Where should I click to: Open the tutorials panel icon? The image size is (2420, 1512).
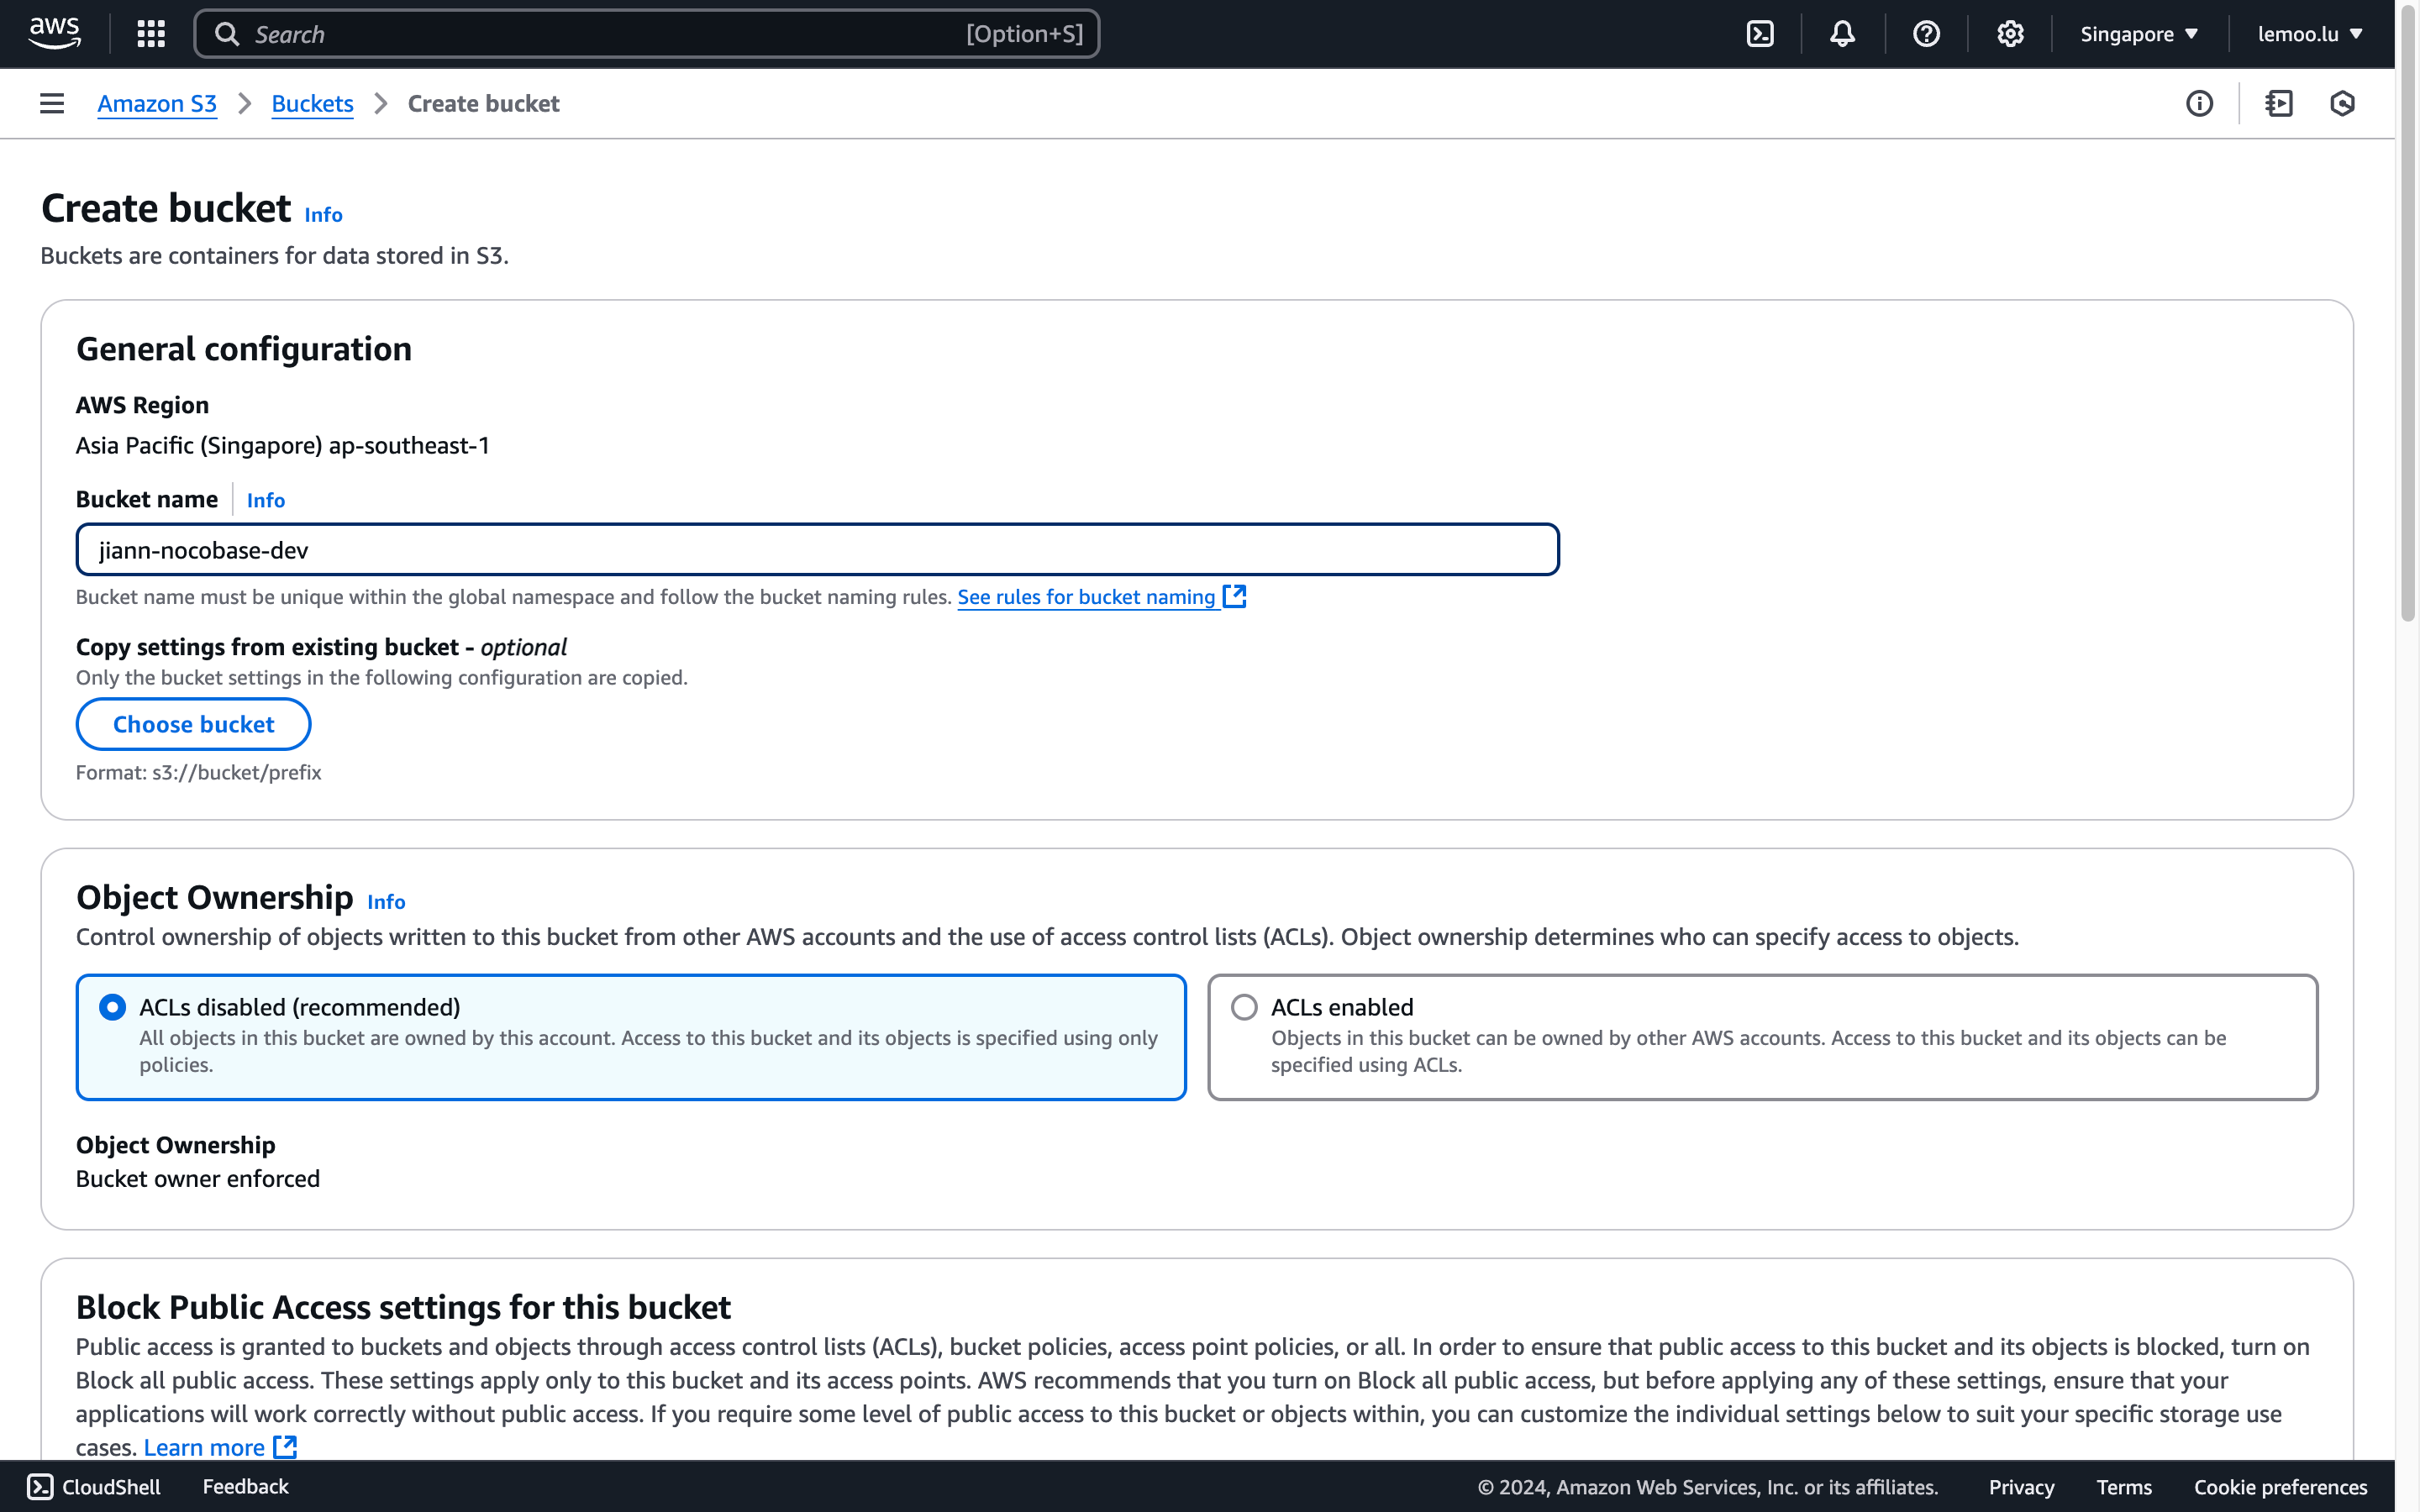click(x=2279, y=103)
